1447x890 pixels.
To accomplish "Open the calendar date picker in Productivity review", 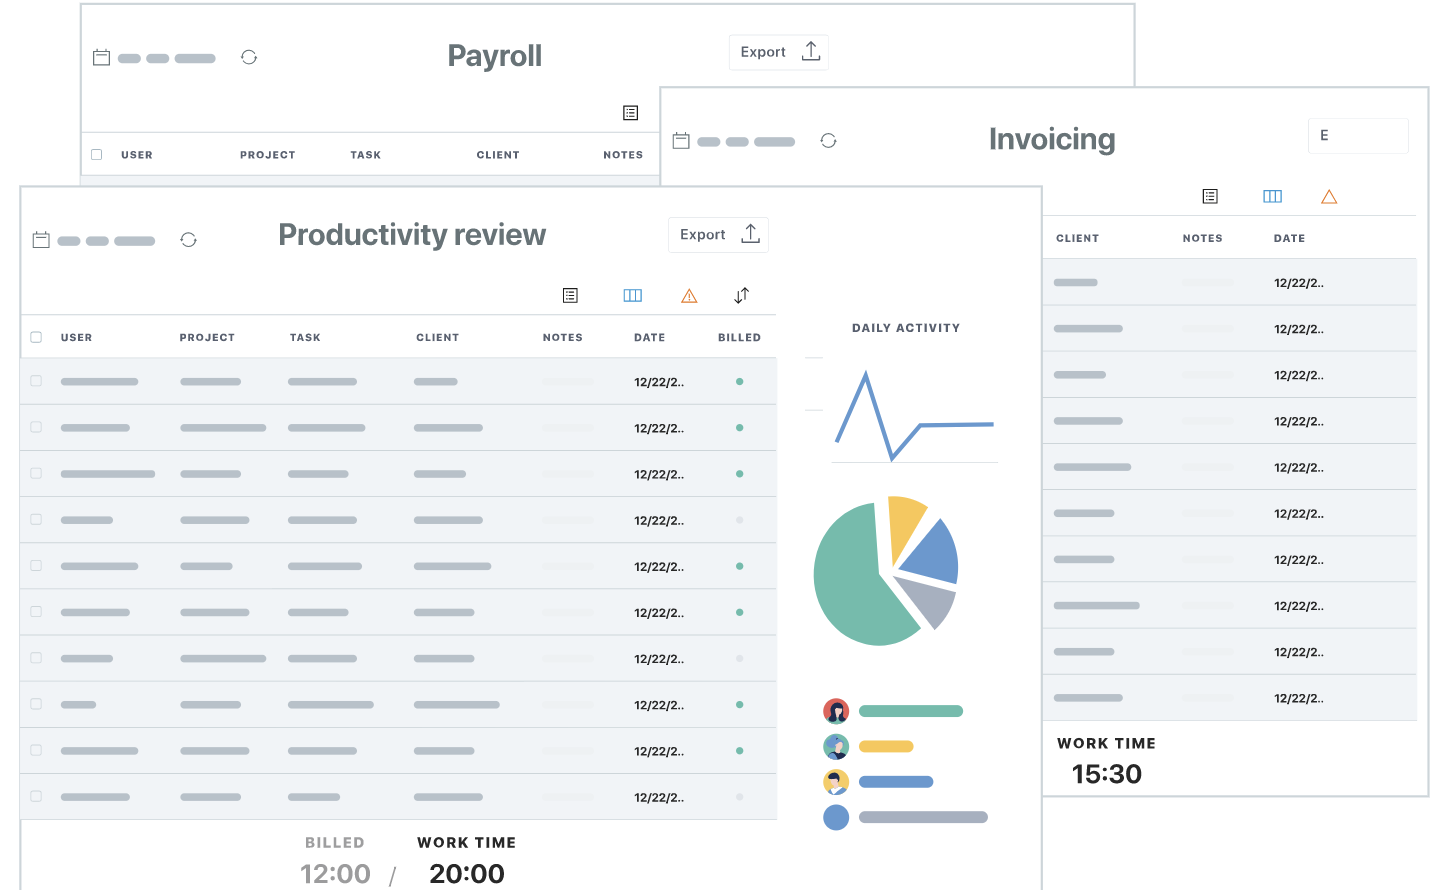I will pos(40,240).
